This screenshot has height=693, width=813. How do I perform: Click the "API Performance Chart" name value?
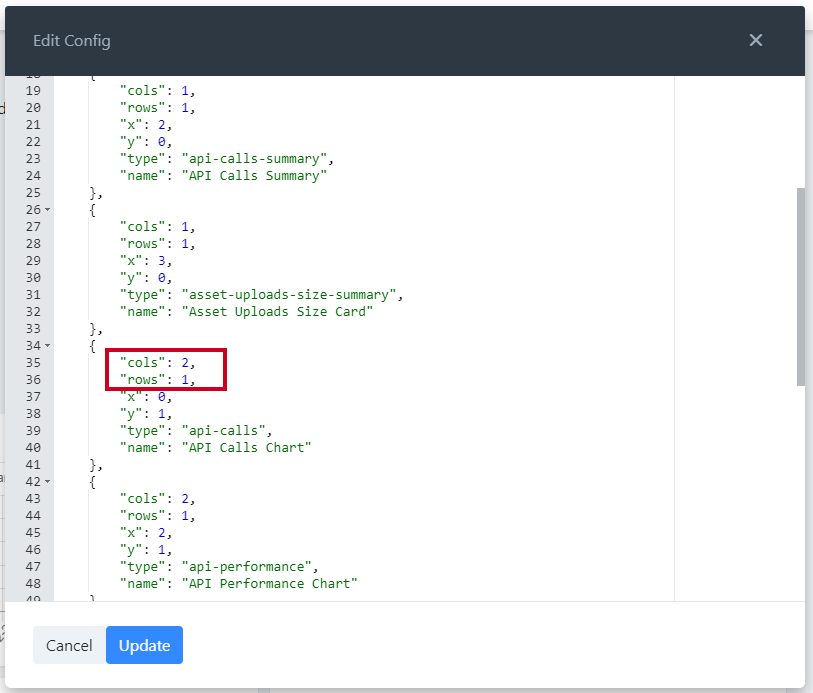[x=269, y=584]
